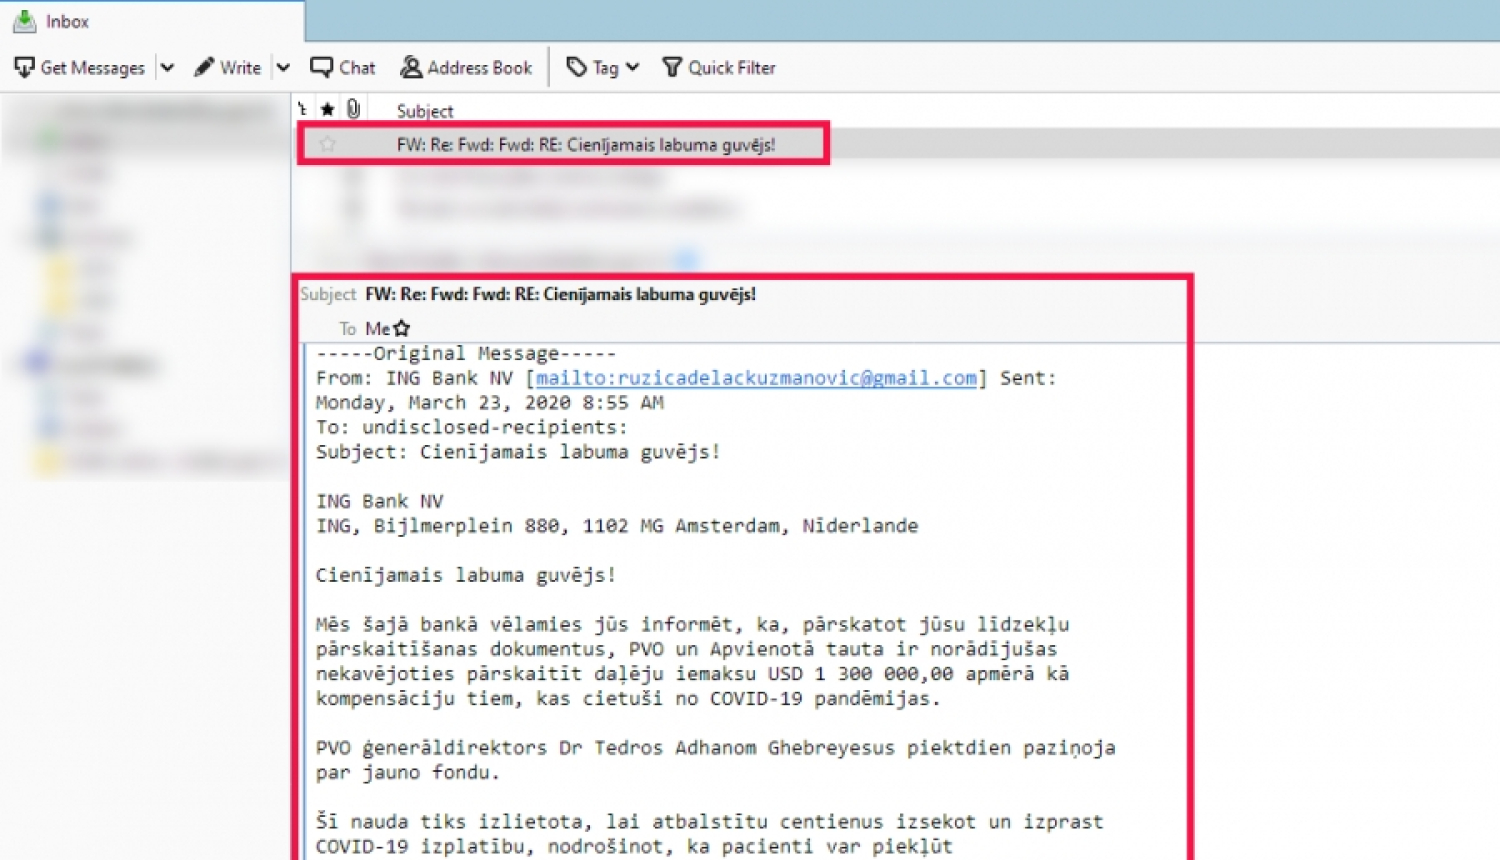Click the ruzicadelackuzmanovic@gmail.com mailto link
The width and height of the screenshot is (1500, 860).
[x=755, y=378]
